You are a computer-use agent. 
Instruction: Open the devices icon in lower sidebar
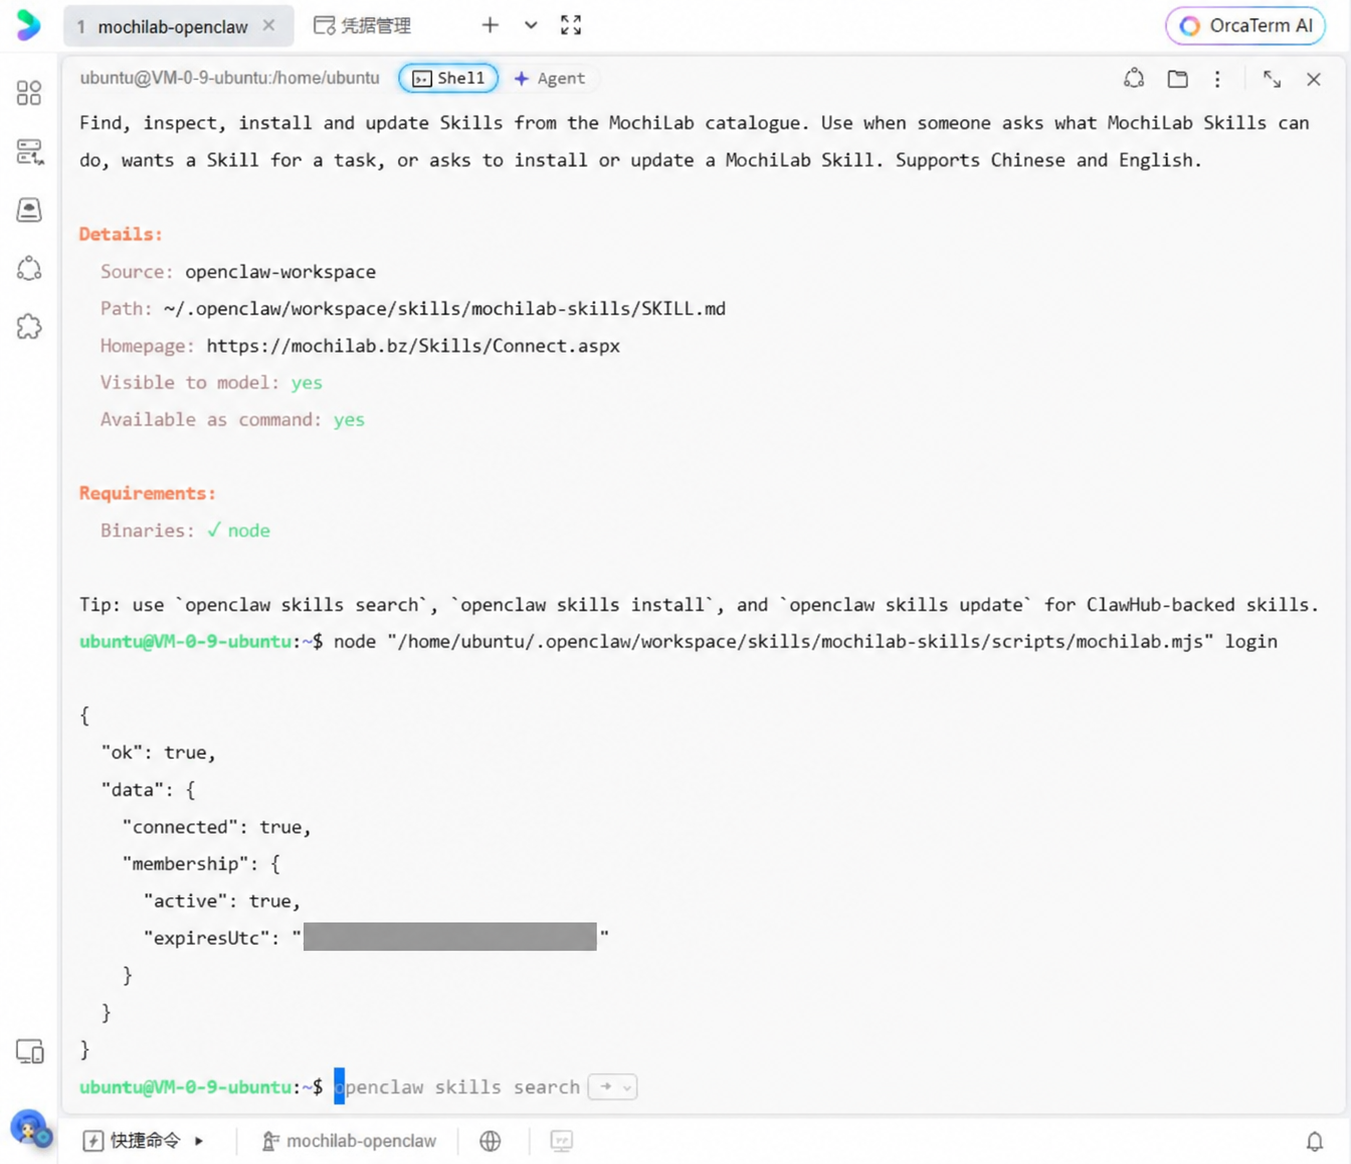tap(30, 1052)
